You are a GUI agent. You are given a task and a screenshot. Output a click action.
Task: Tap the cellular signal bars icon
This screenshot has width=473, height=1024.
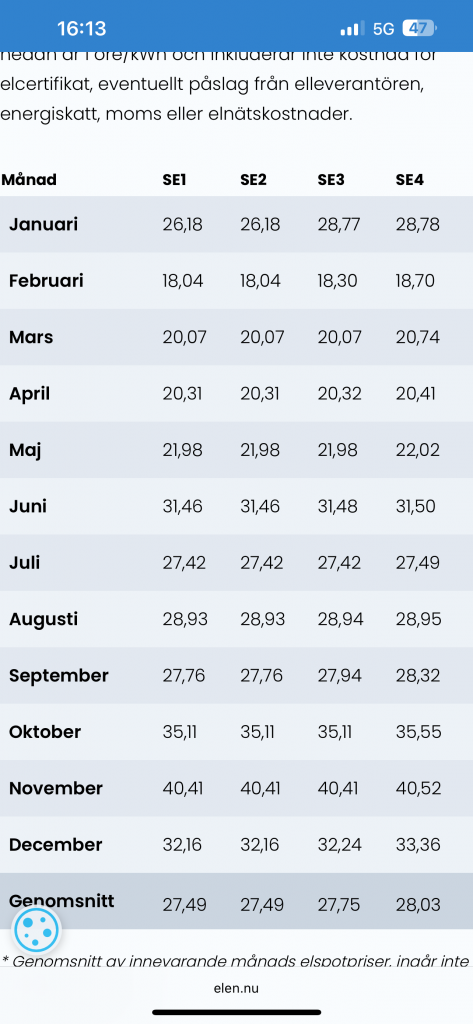click(x=353, y=29)
